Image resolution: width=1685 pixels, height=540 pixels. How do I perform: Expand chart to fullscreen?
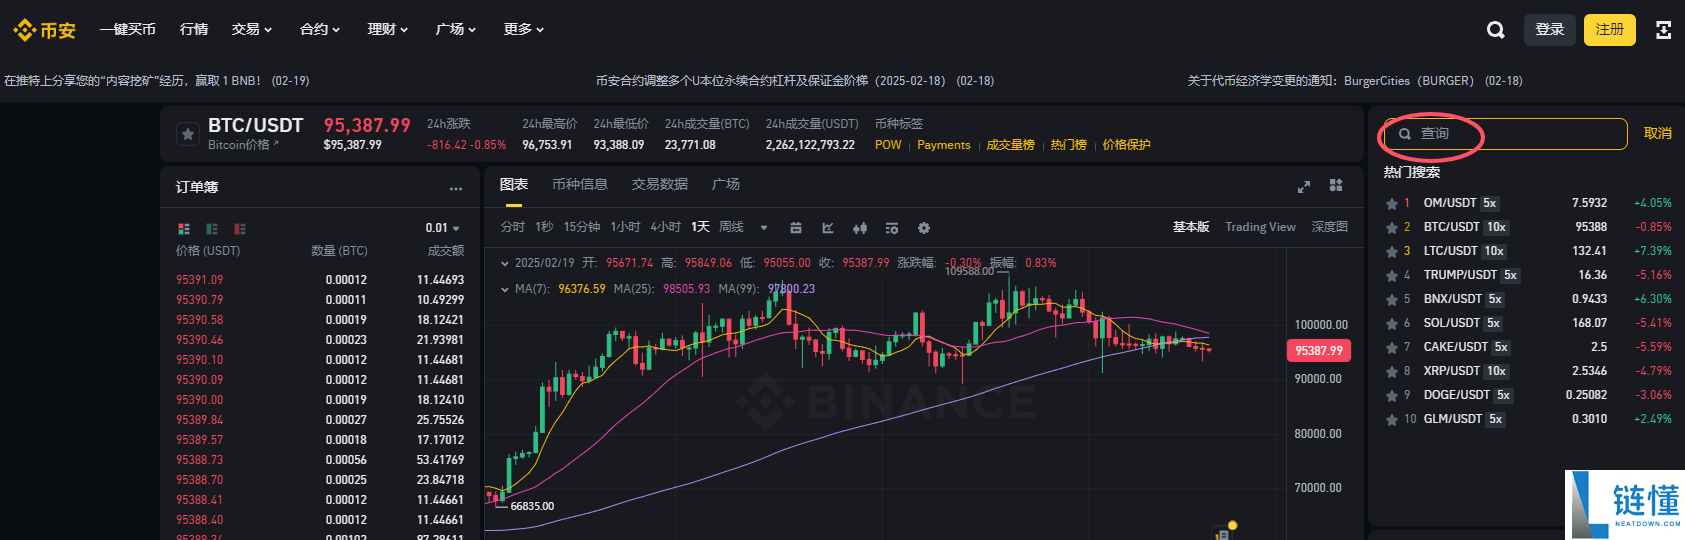coord(1304,186)
